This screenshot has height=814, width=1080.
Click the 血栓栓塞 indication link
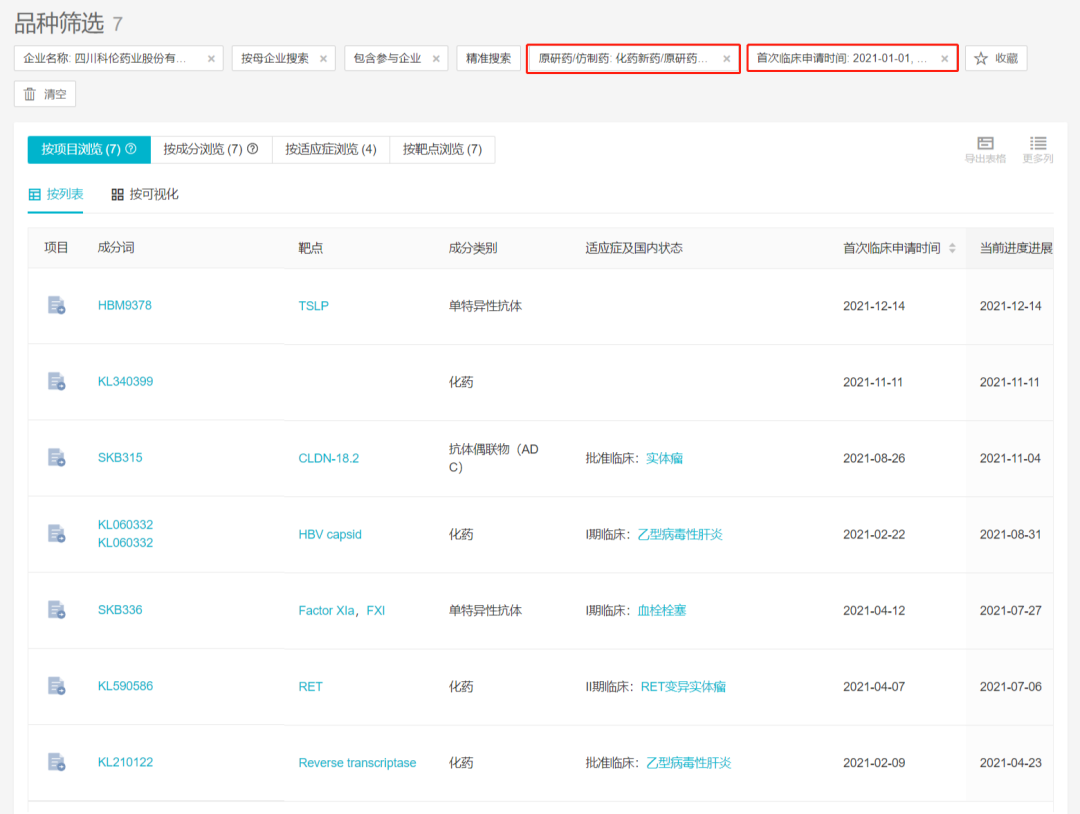(x=662, y=610)
